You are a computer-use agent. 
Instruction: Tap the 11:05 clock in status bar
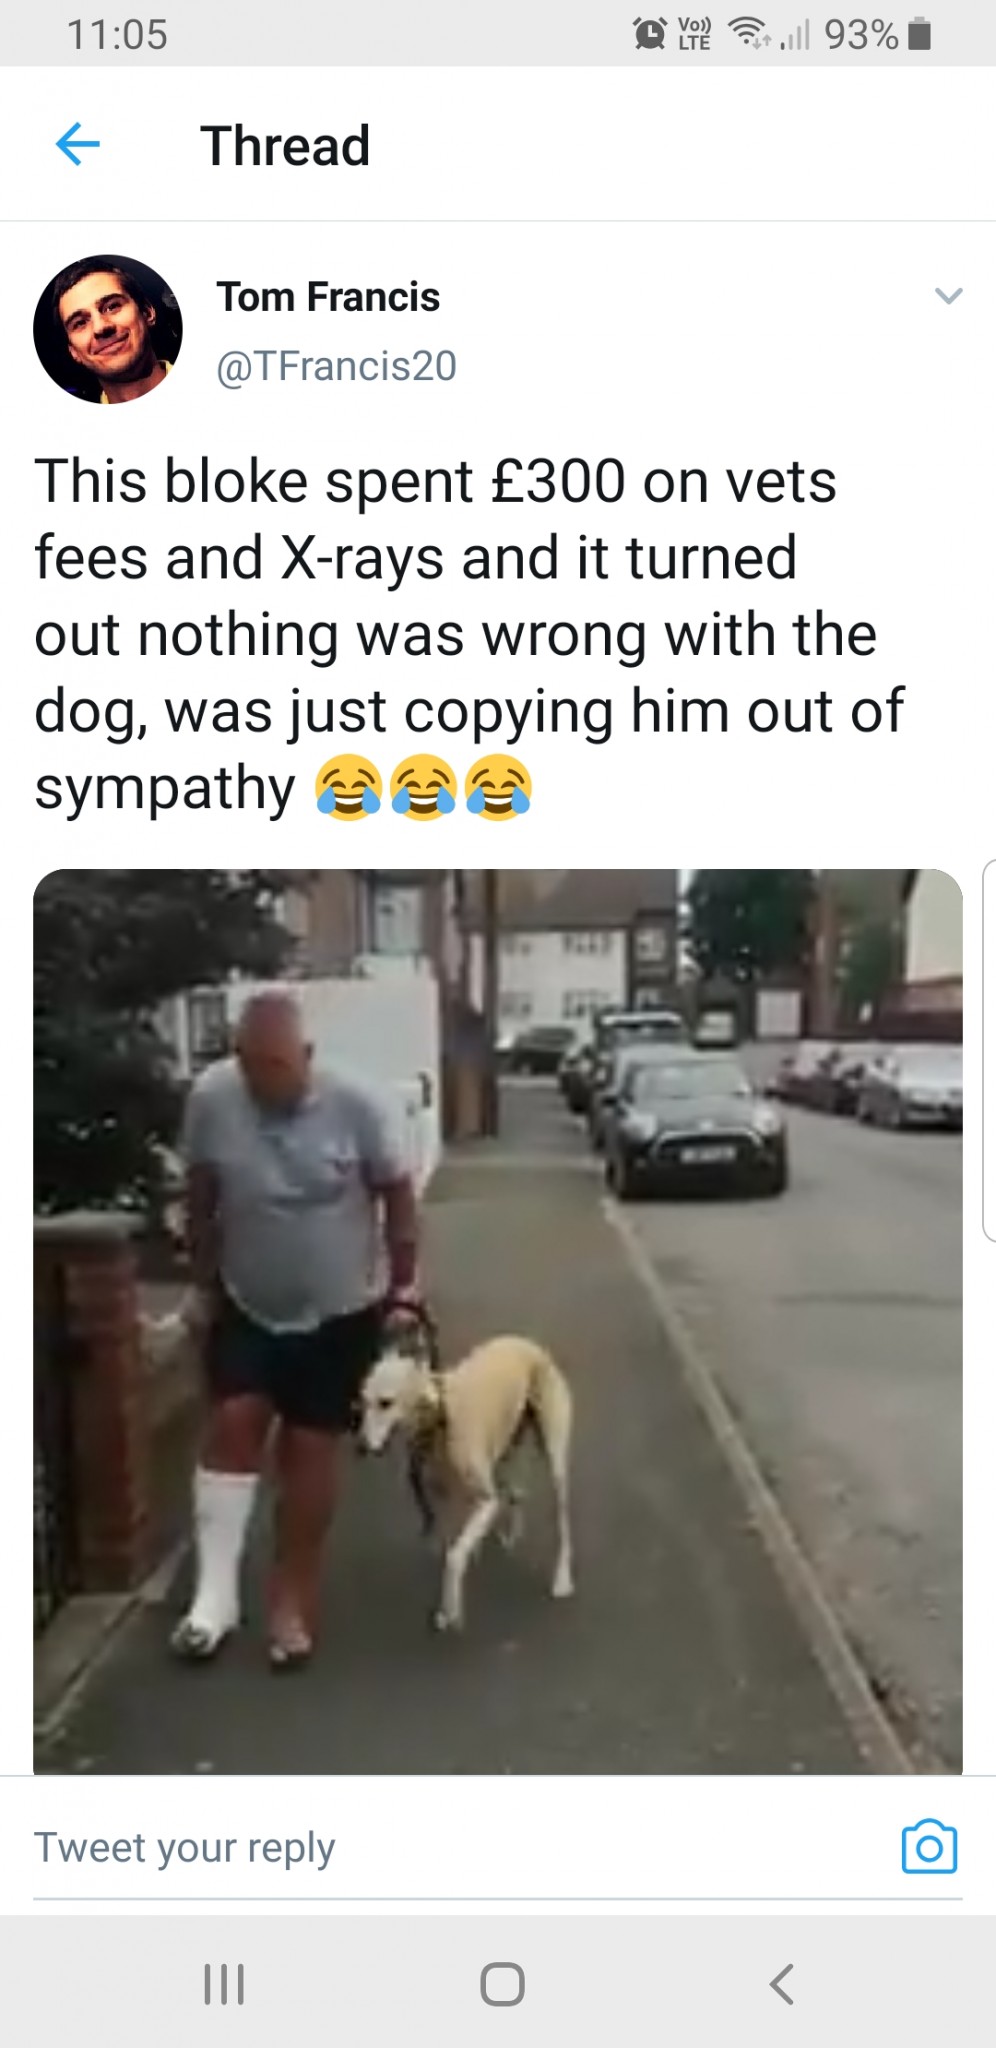click(117, 35)
